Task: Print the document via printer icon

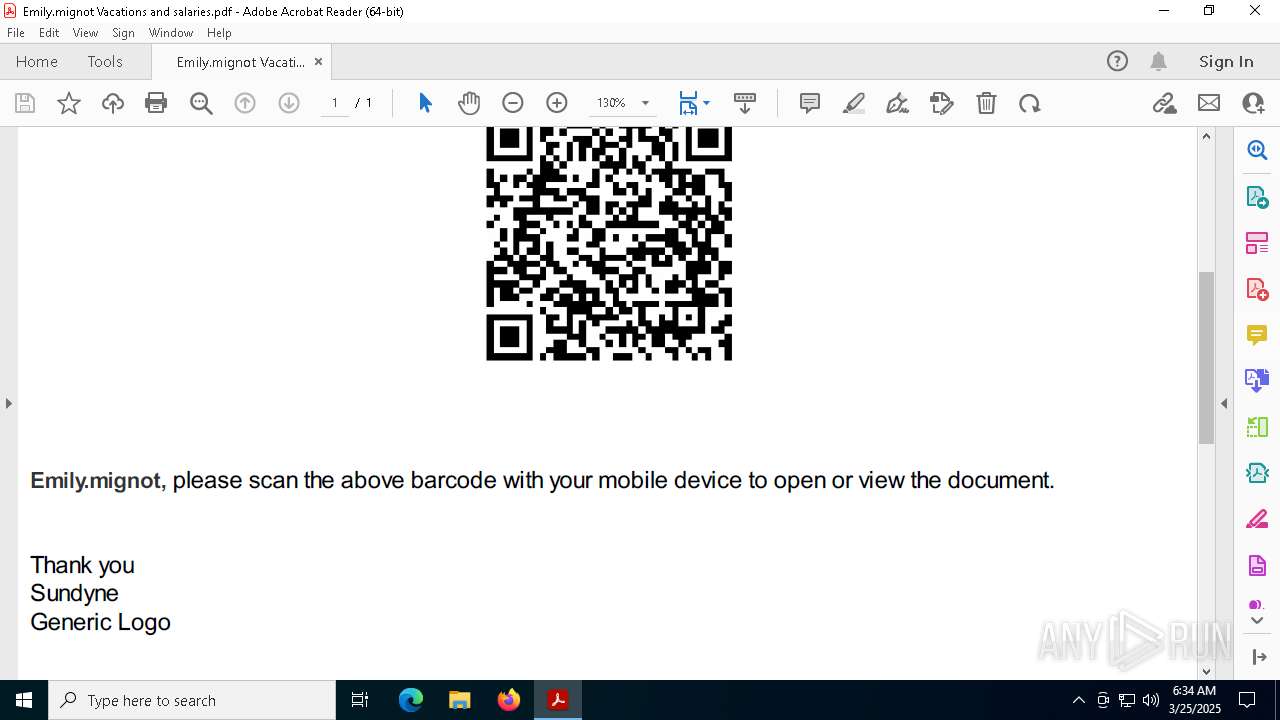Action: (156, 103)
